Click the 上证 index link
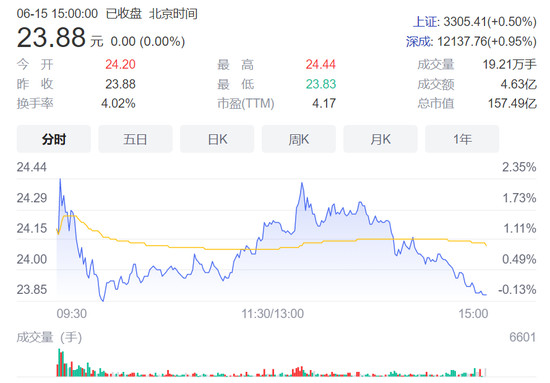This screenshot has width=550, height=383. coord(426,22)
